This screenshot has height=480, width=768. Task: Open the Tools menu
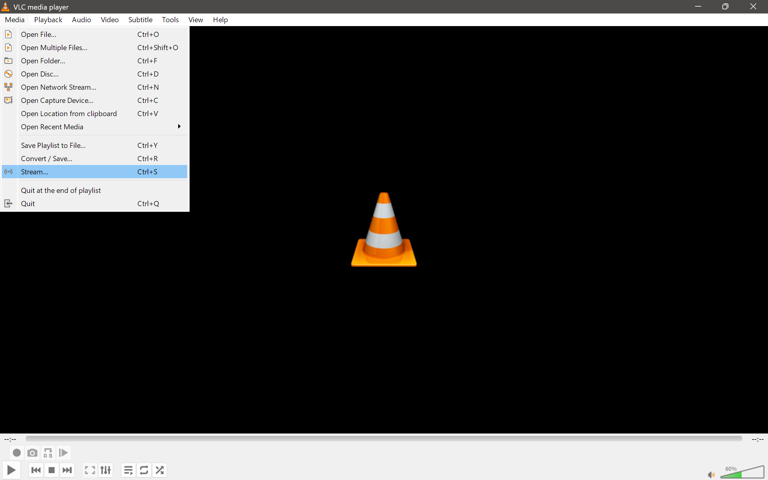point(170,20)
